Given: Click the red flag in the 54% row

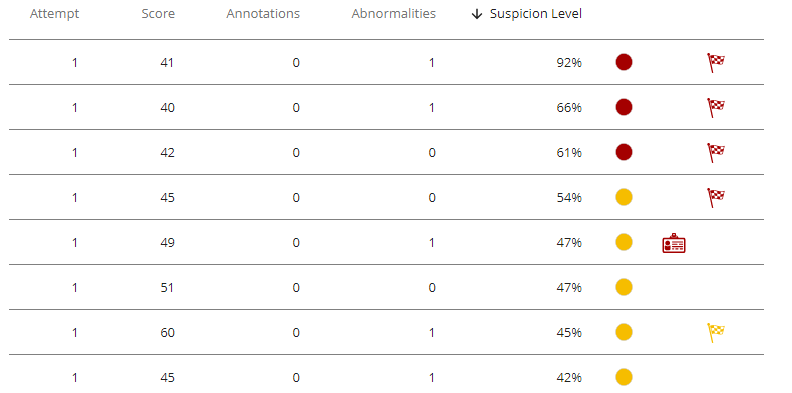Looking at the screenshot, I should point(715,198).
